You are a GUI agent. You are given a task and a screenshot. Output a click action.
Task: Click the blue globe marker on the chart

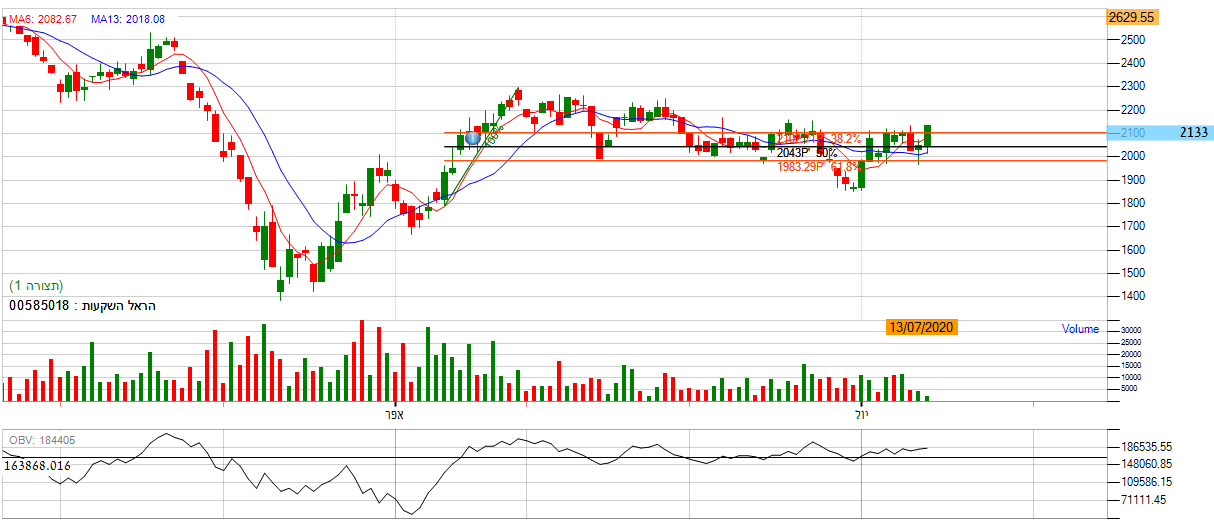tap(473, 138)
